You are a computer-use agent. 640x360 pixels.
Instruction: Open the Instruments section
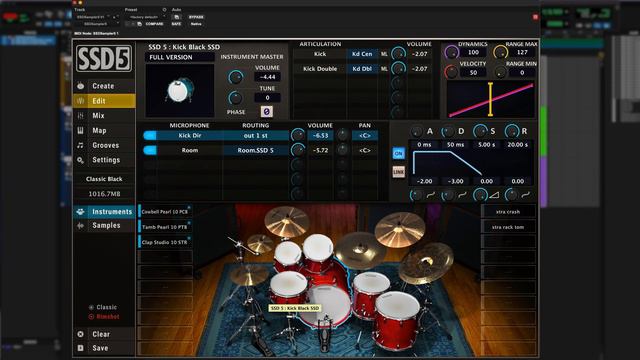(x=104, y=211)
